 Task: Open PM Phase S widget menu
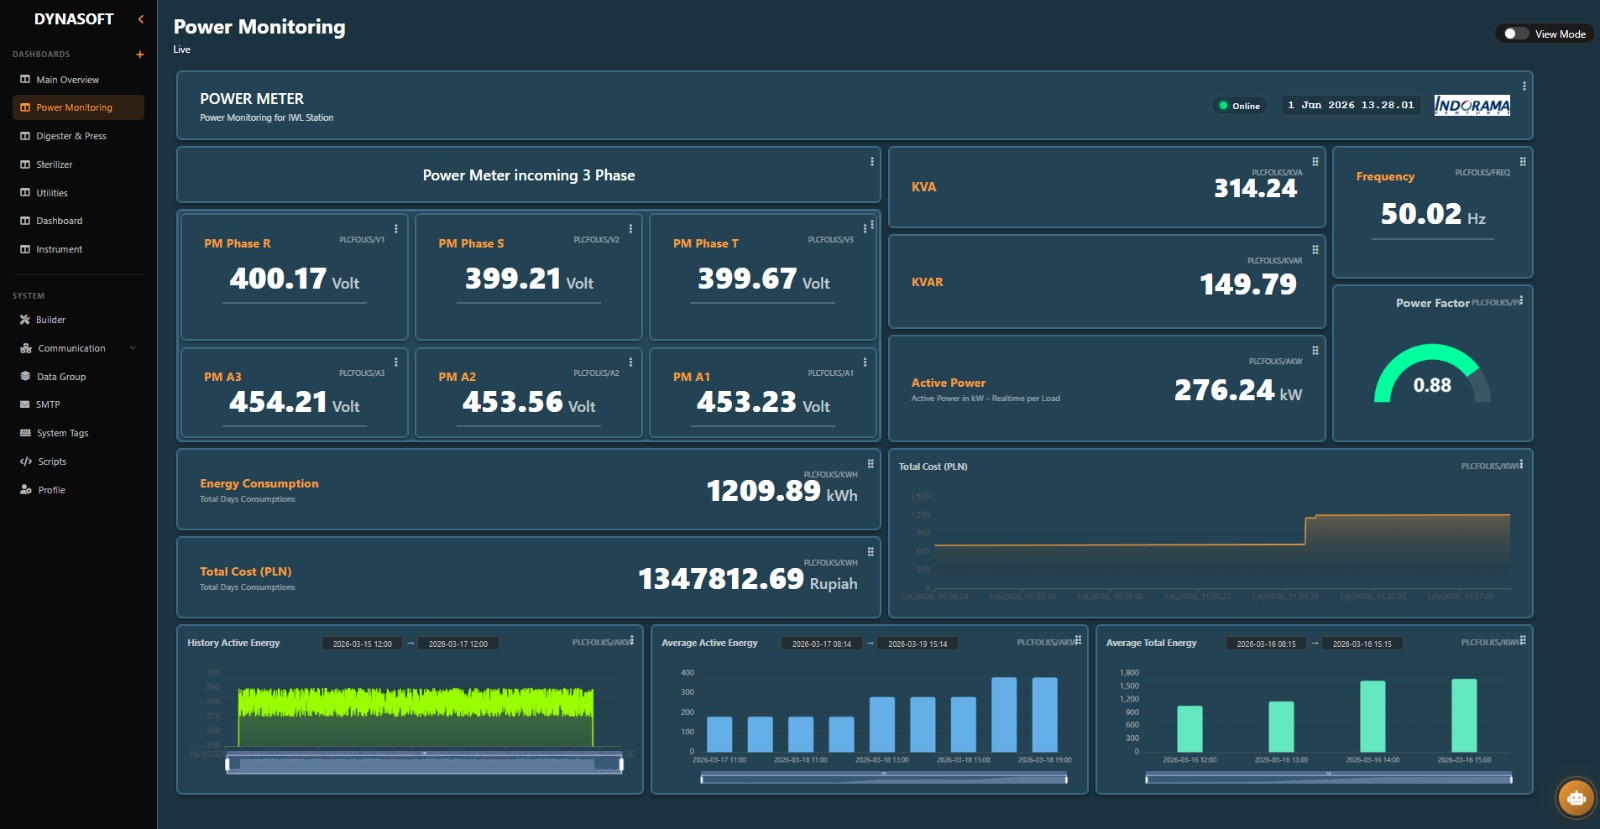630,229
